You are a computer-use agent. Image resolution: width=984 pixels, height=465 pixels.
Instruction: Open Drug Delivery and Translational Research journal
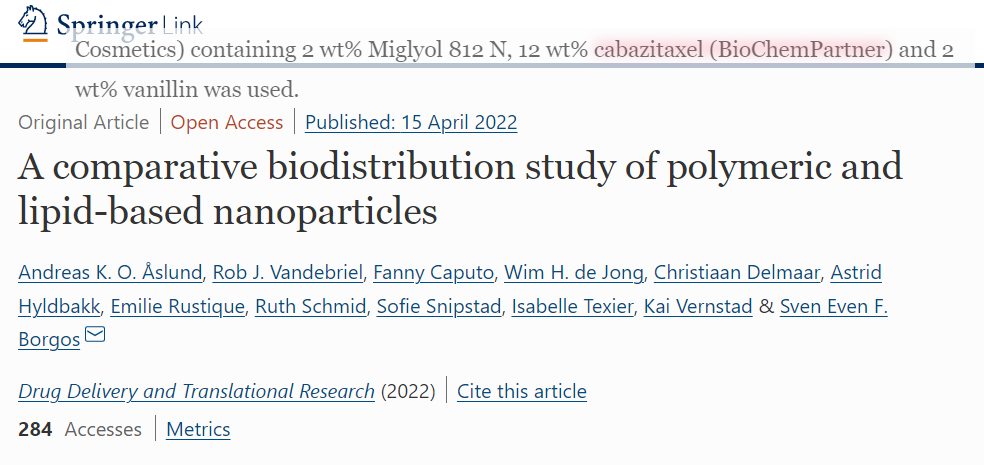(x=196, y=392)
